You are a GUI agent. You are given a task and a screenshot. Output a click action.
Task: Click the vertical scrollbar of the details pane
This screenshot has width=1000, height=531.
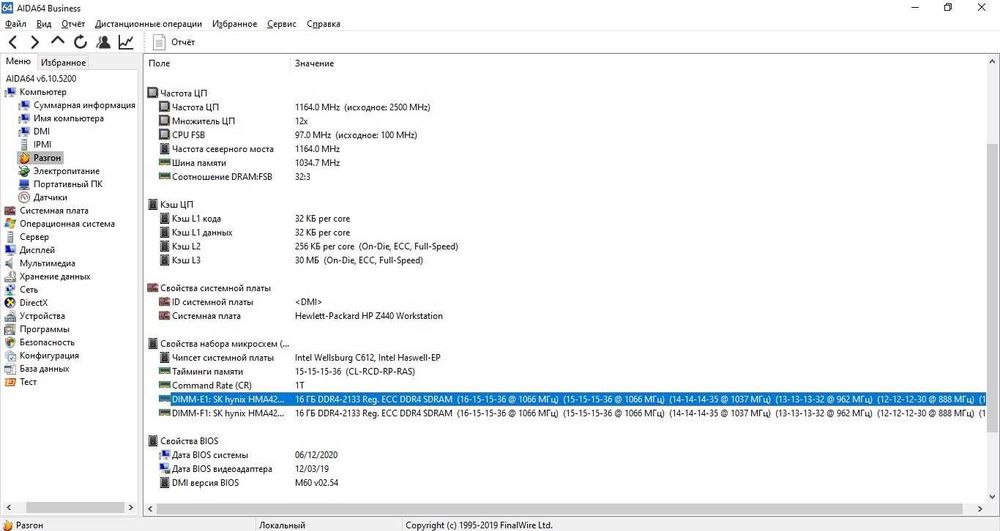coord(993,288)
